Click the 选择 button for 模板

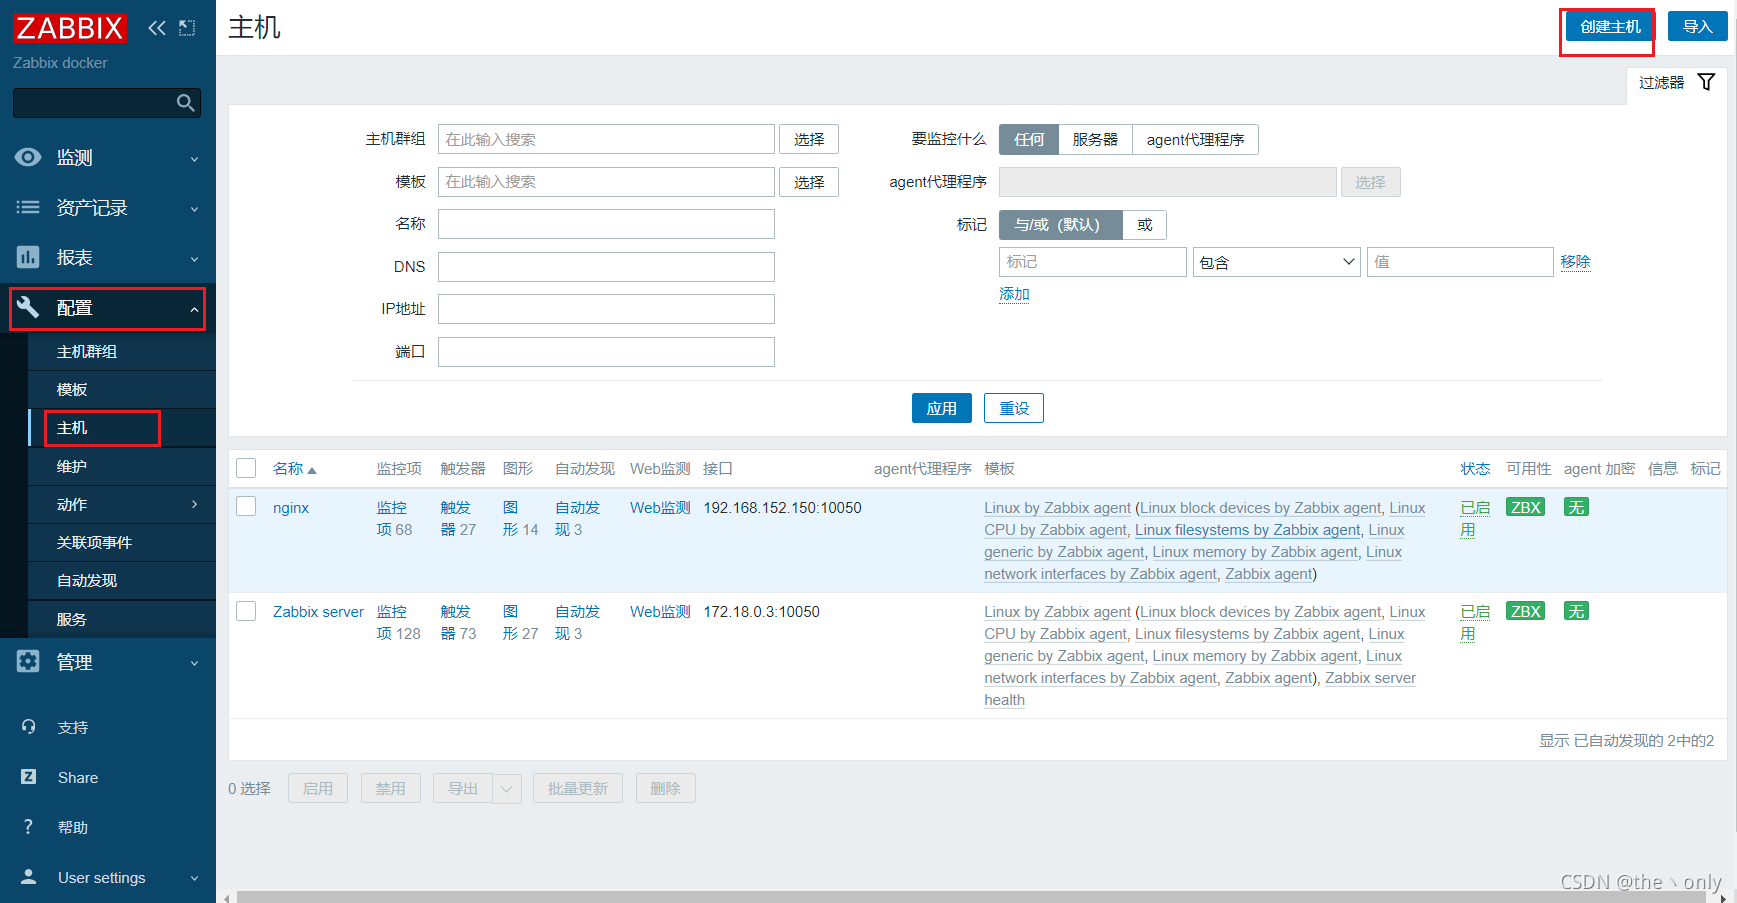click(809, 182)
